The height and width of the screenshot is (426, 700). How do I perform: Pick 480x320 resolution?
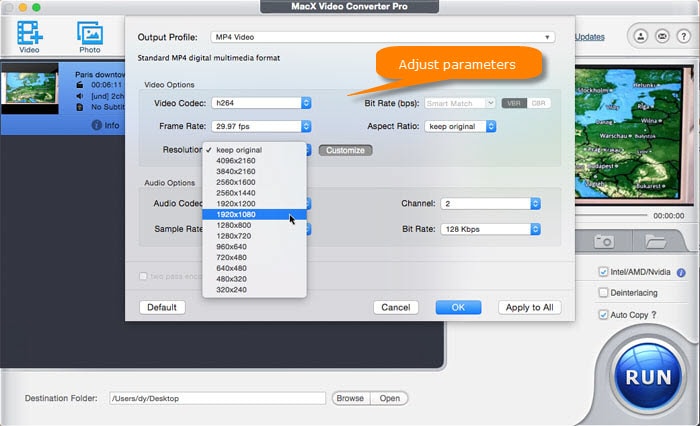(x=254, y=279)
